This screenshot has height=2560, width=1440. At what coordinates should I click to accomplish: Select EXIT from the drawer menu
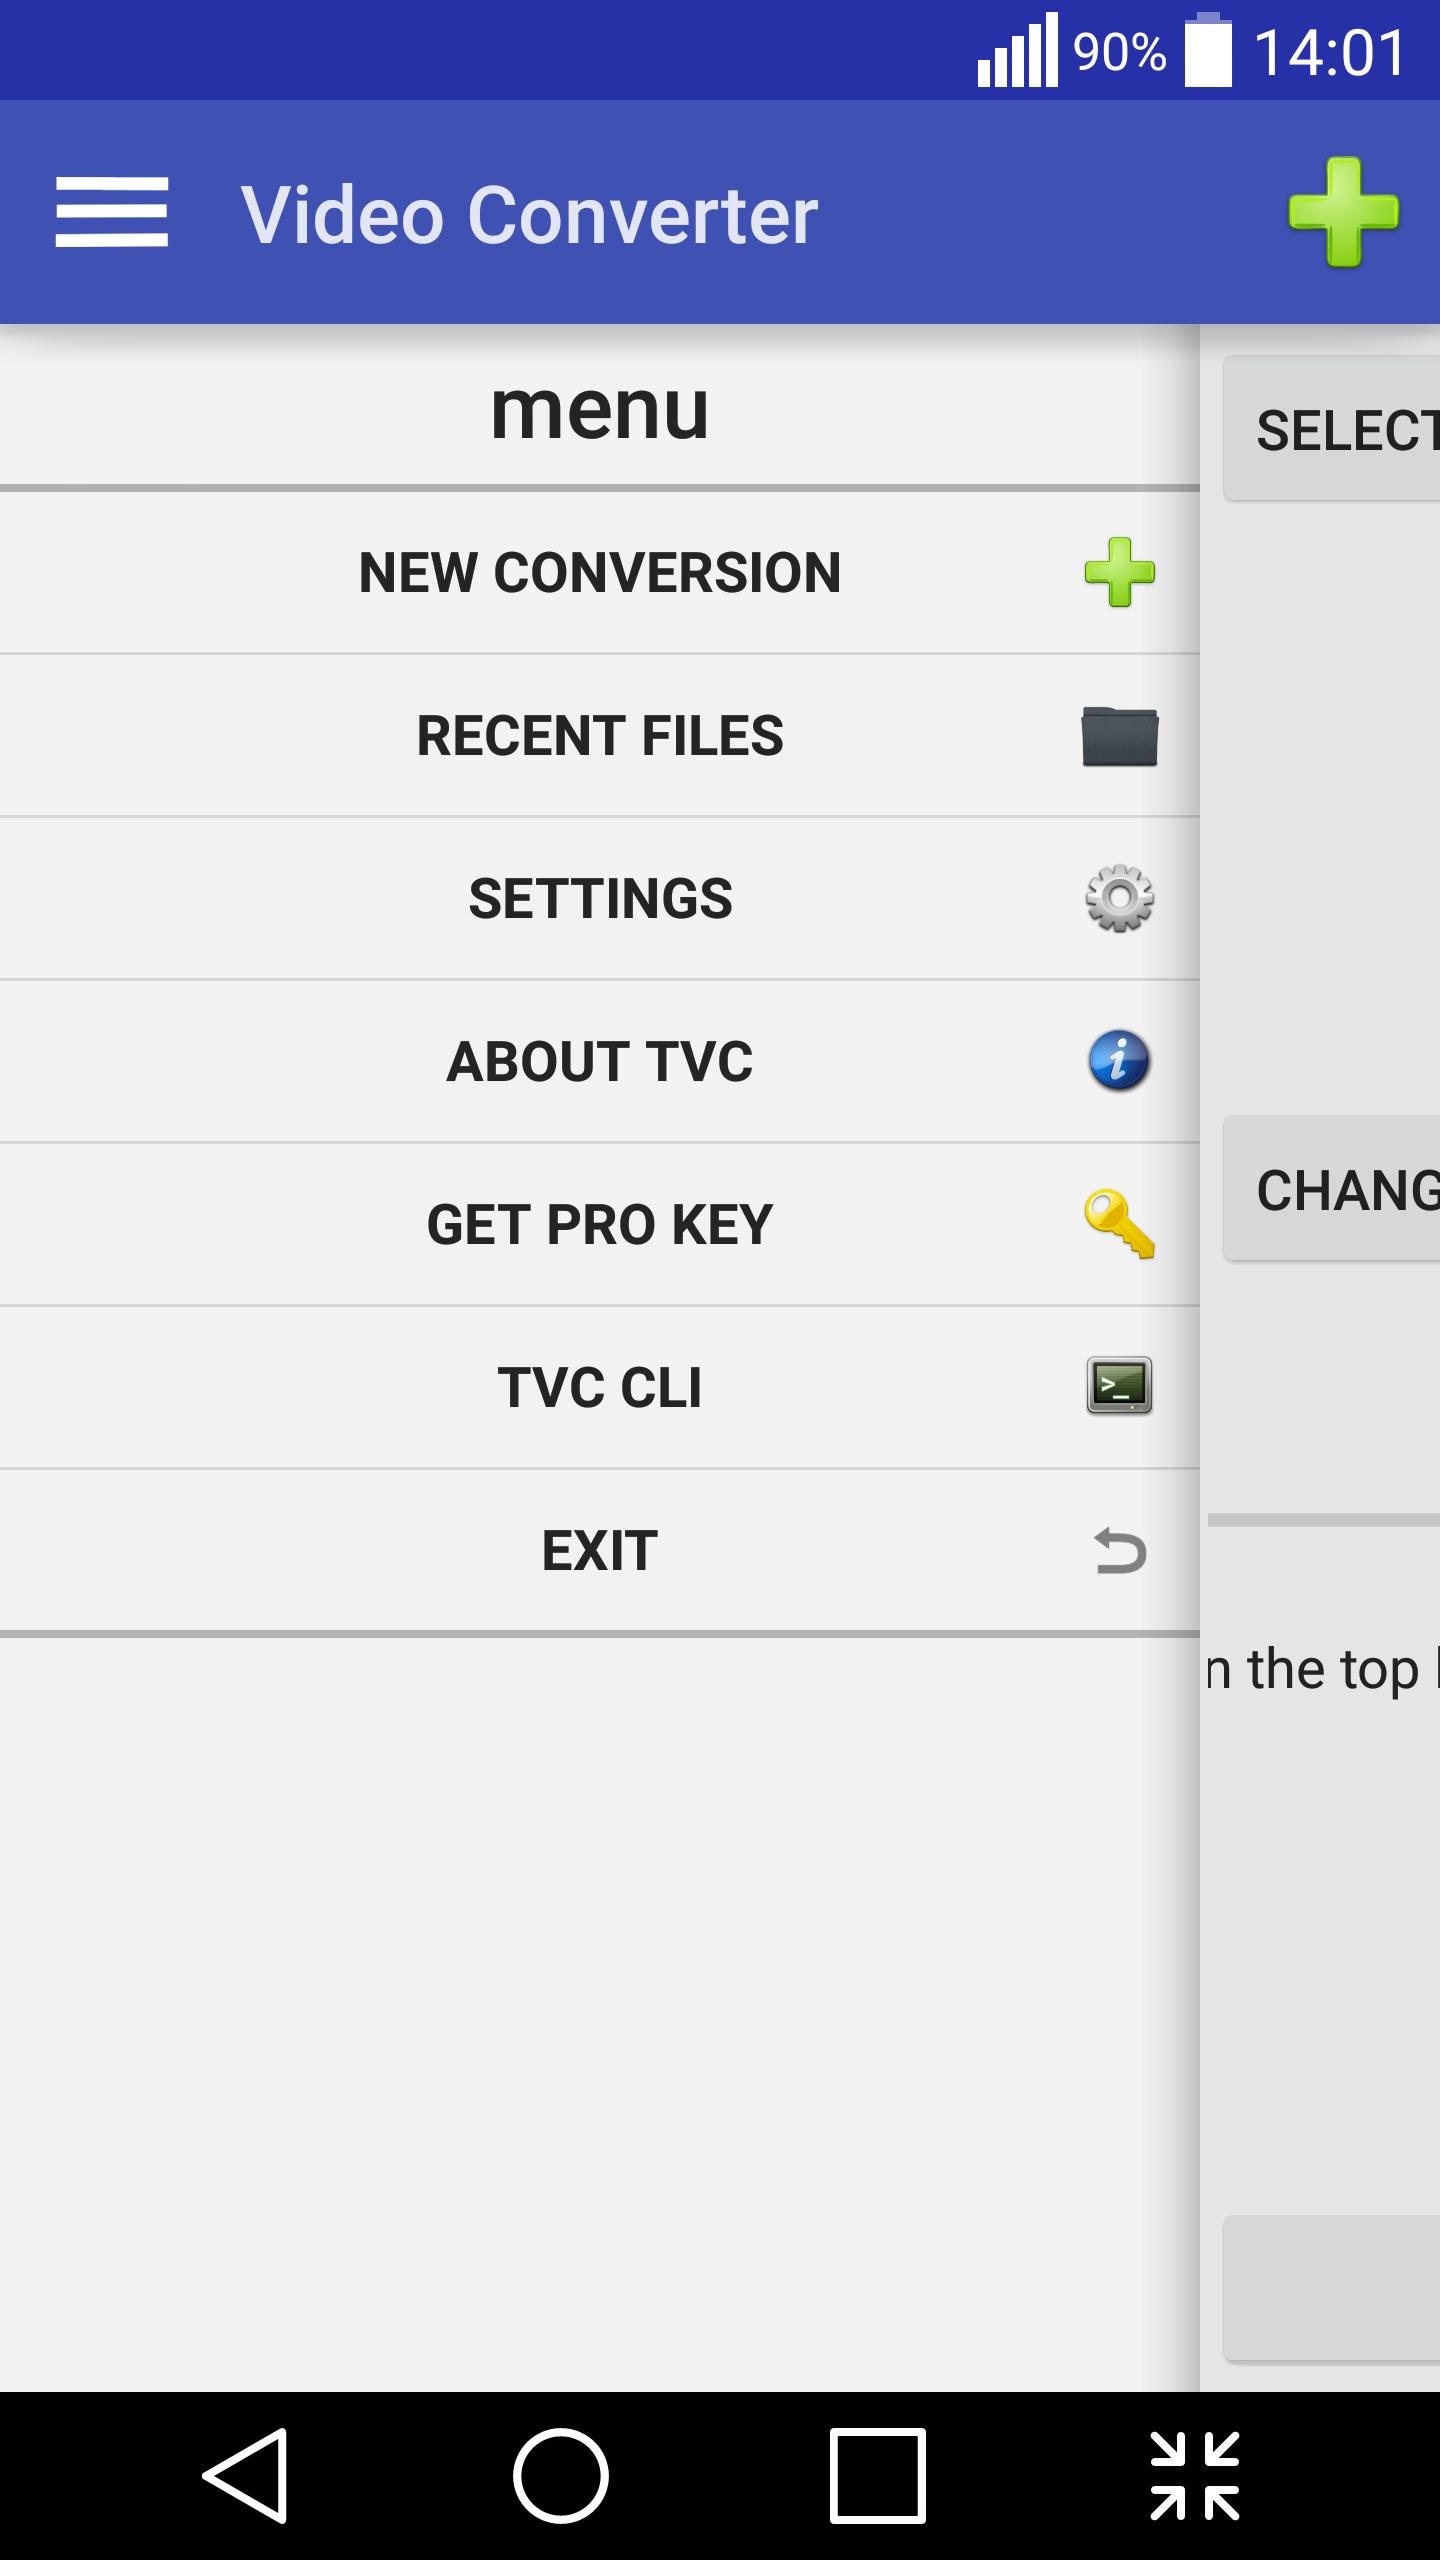click(x=600, y=1551)
